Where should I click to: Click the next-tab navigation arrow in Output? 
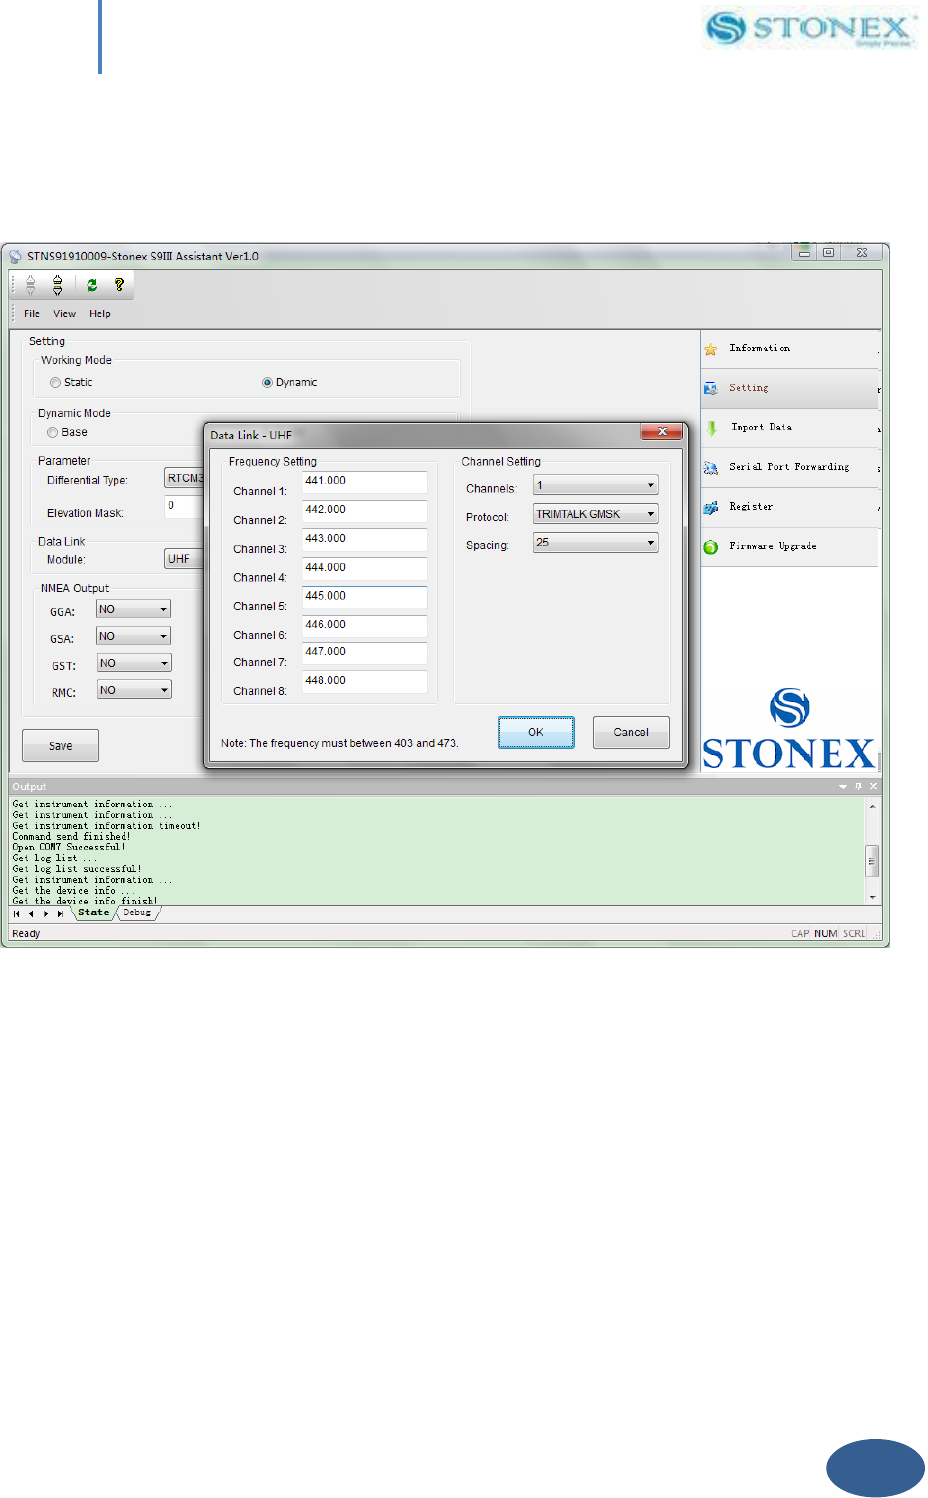(x=45, y=913)
